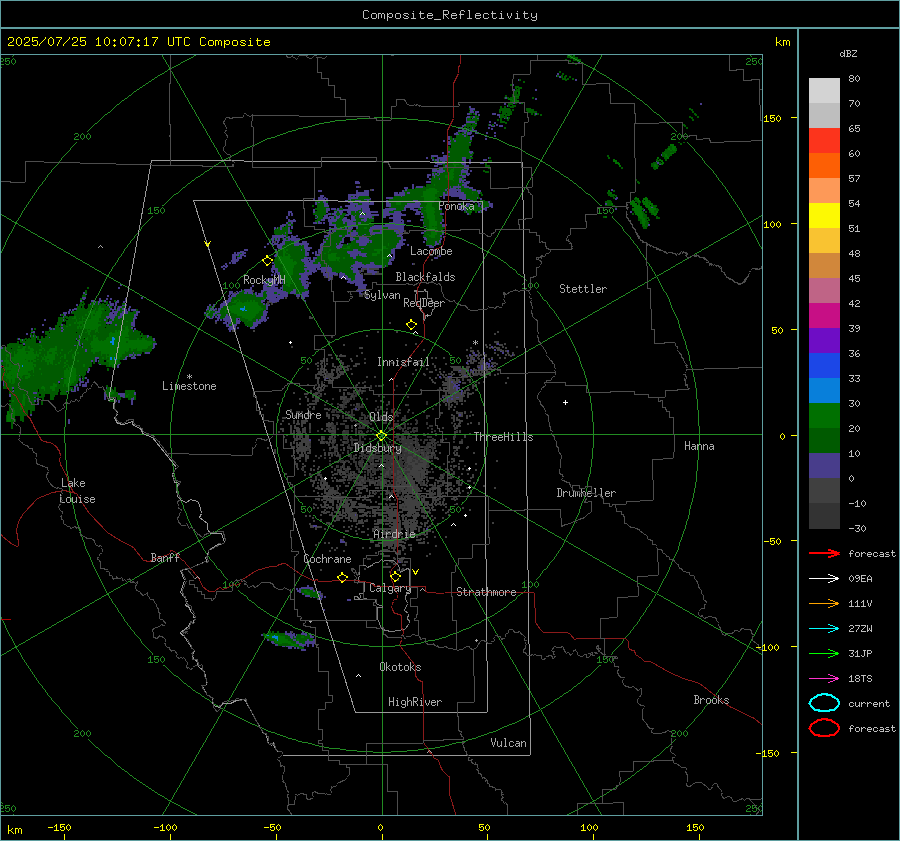This screenshot has height=841, width=900.
Task: Click the HighRiver town label
Action: (415, 702)
